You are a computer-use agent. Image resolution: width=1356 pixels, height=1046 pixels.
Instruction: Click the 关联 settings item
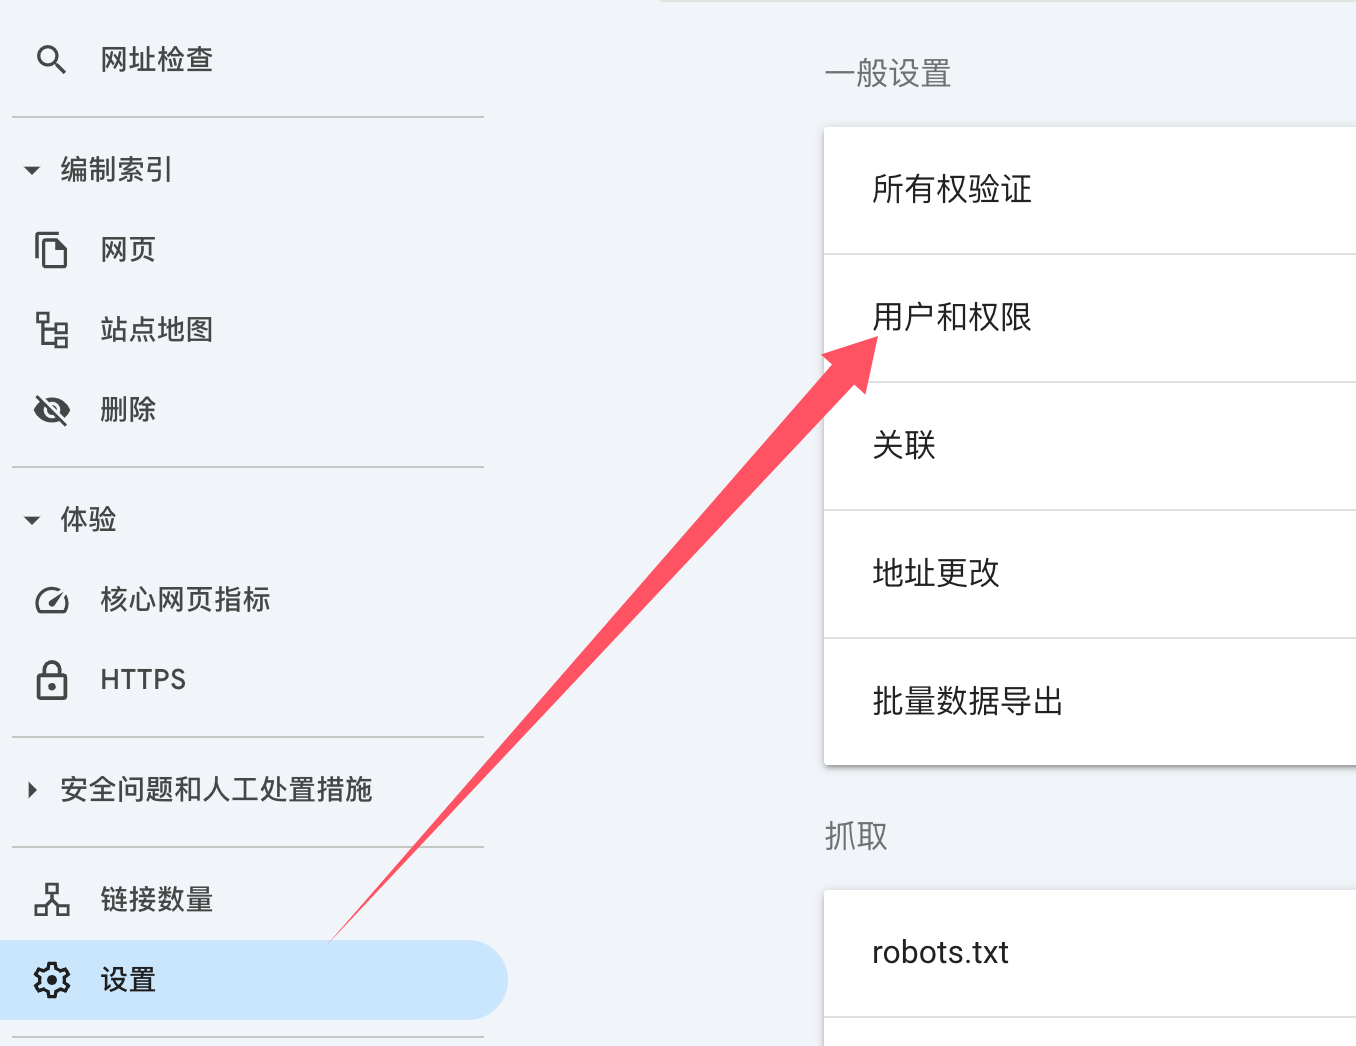pos(903,446)
